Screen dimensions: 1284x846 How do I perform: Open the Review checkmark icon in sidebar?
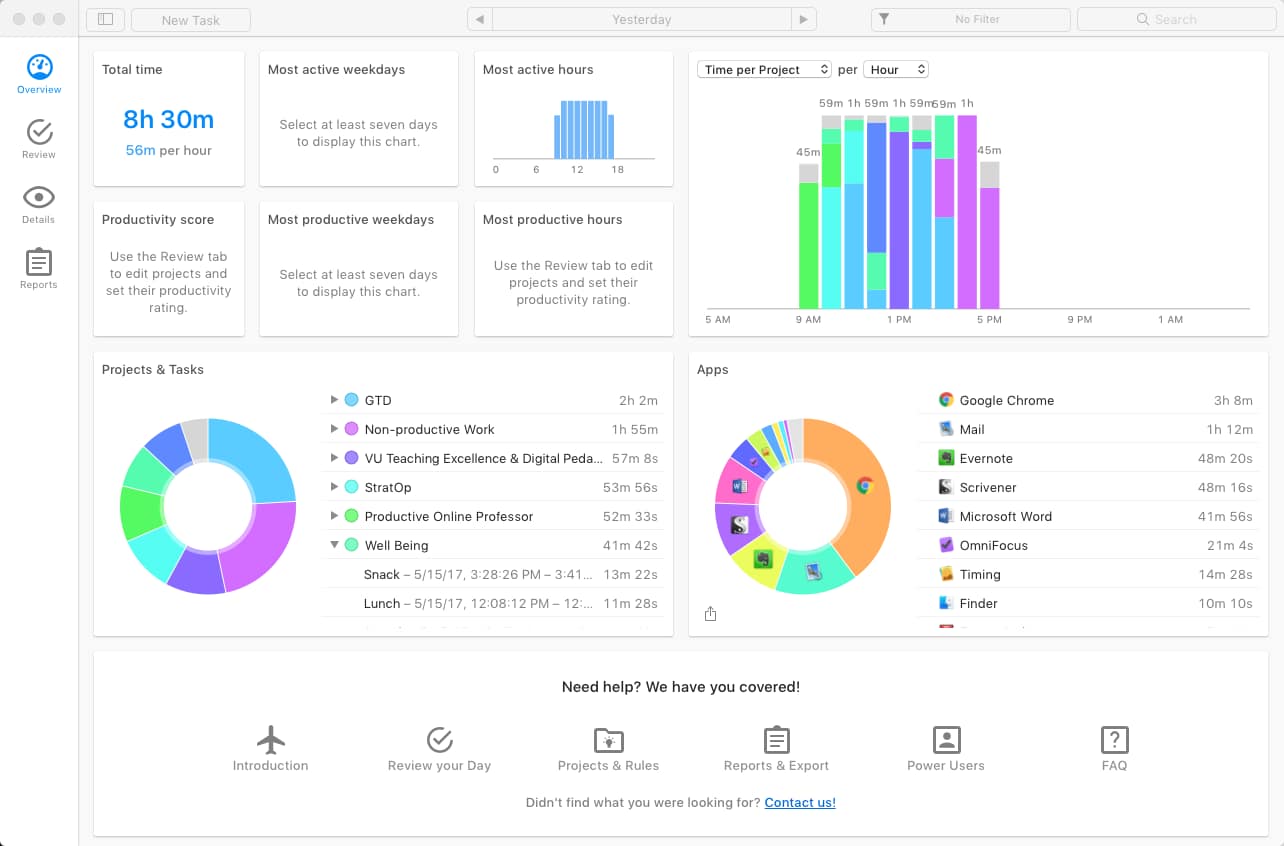39,133
